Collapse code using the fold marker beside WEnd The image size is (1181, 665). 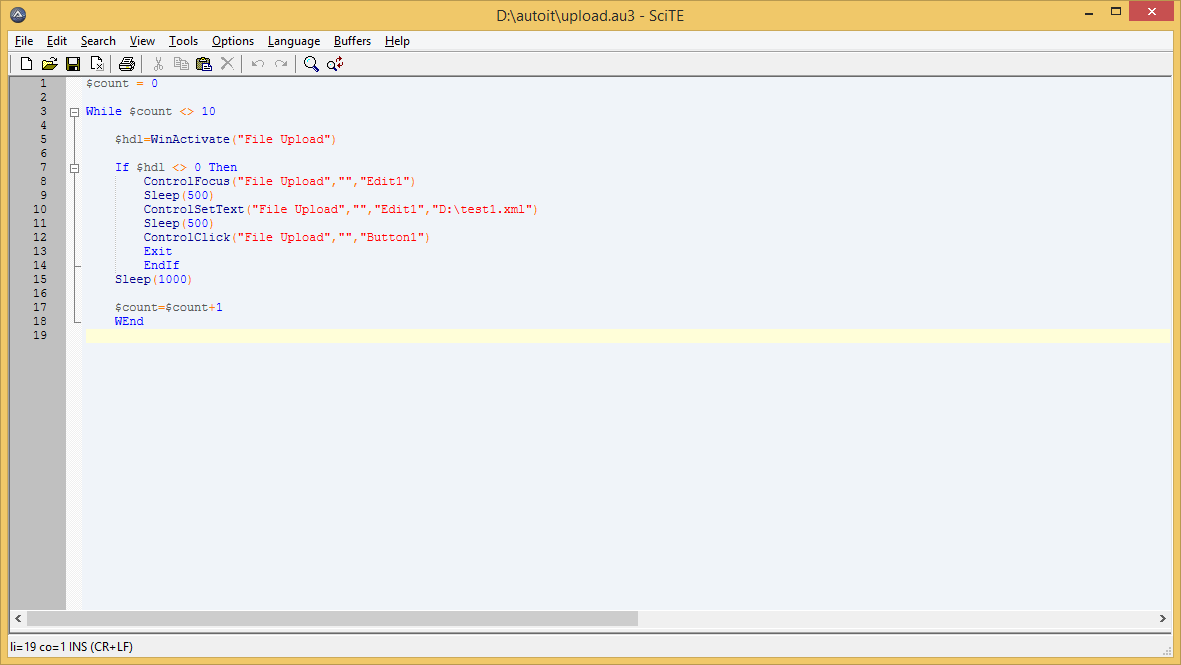tap(75, 321)
